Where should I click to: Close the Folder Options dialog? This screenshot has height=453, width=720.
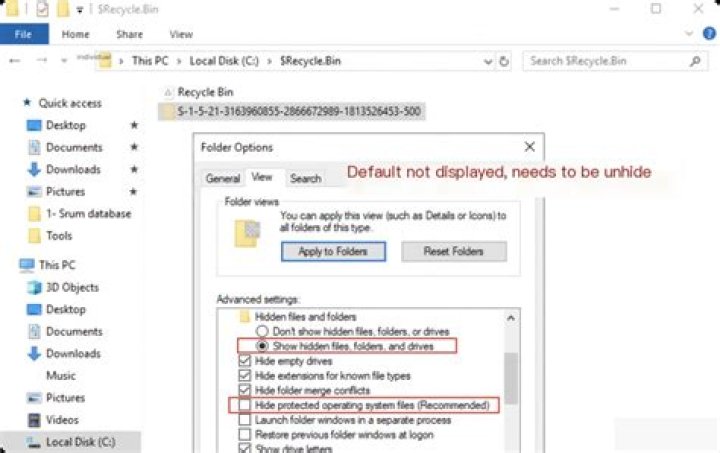coord(529,147)
